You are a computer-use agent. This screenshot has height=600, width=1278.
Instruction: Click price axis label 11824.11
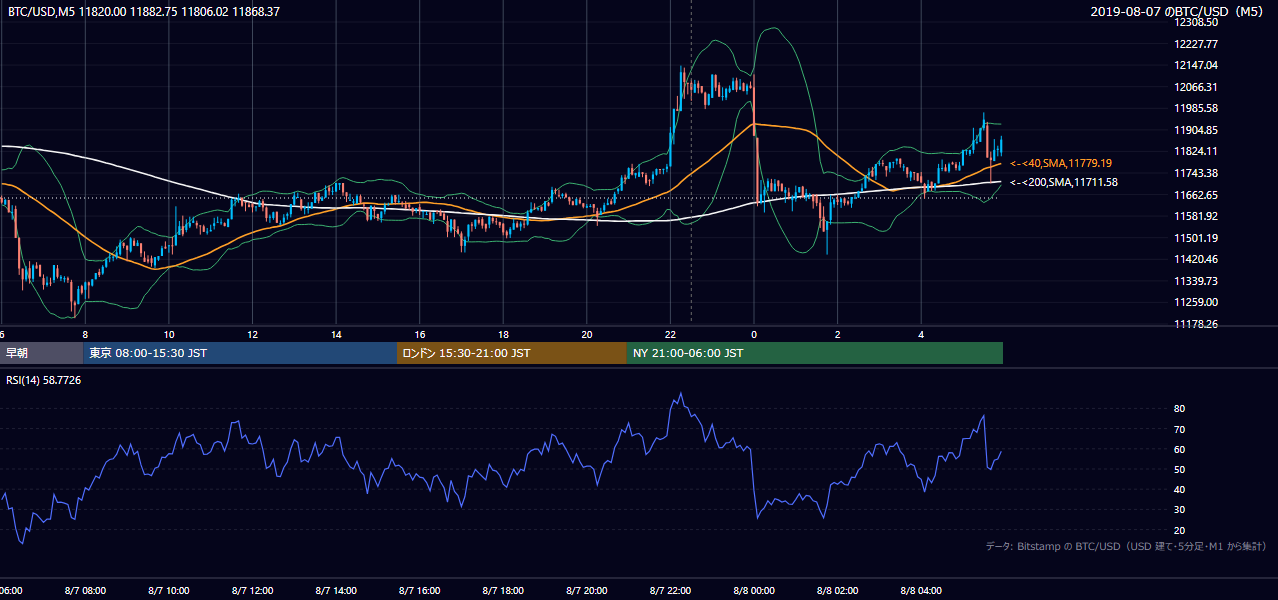coord(1196,151)
